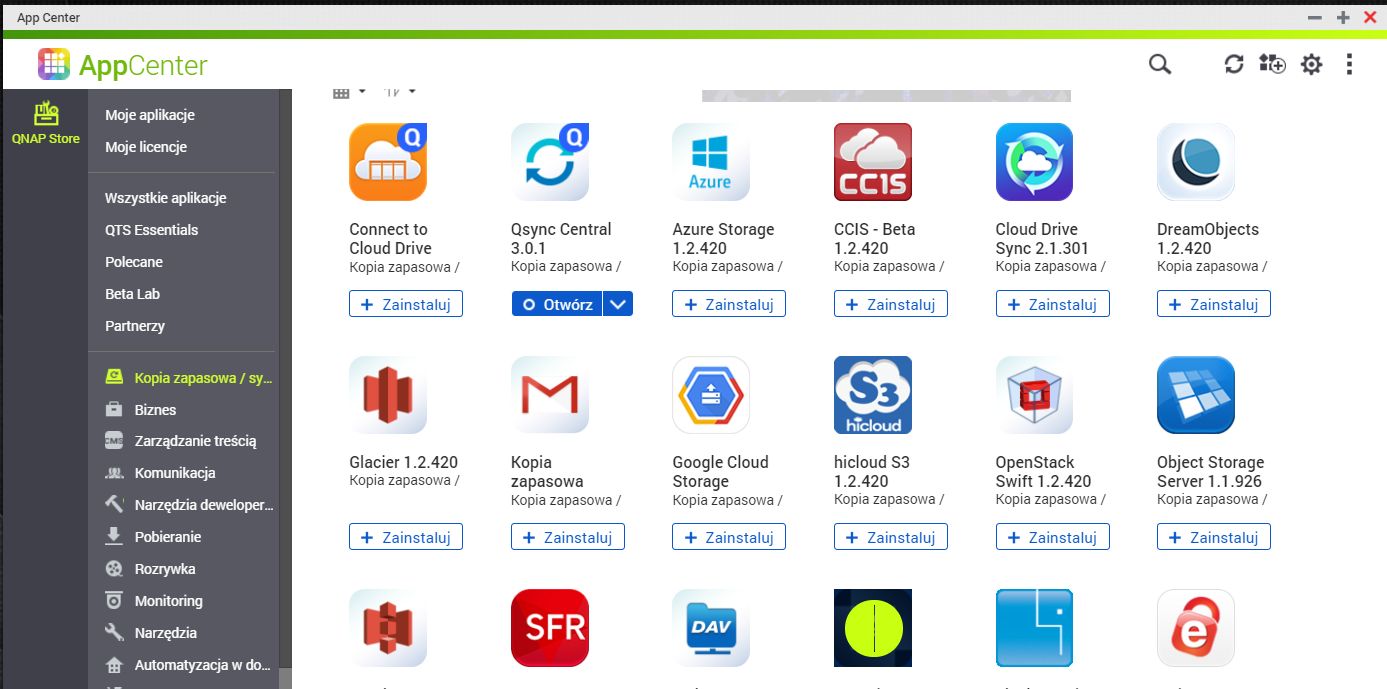
Task: Open the sort order dropdown
Action: [400, 92]
